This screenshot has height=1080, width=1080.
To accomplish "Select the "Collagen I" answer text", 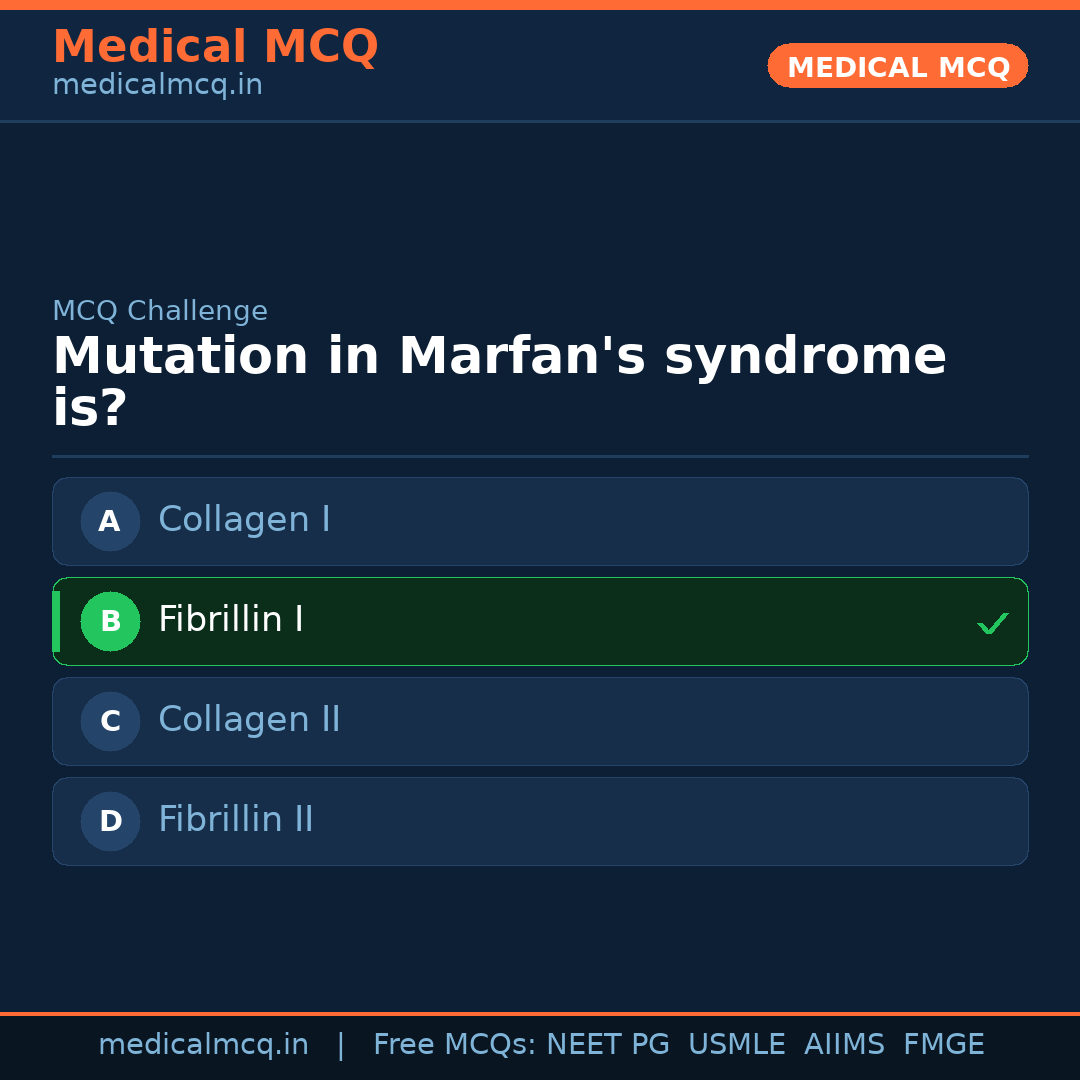I will tap(244, 520).
